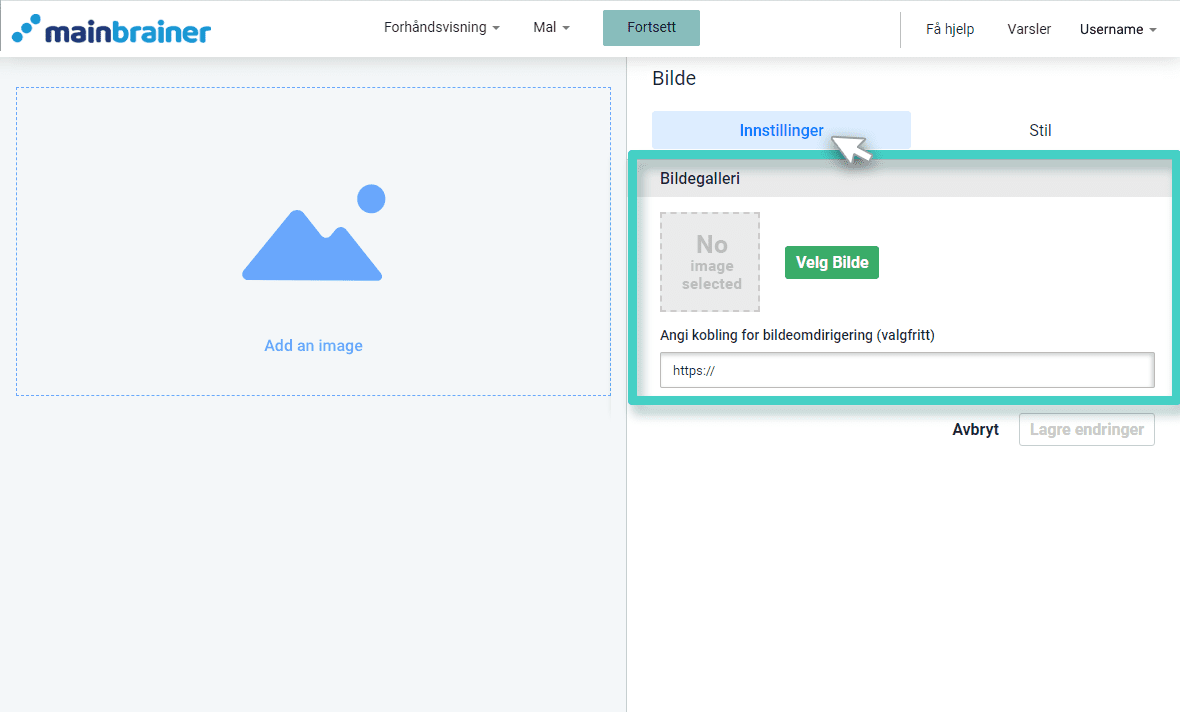This screenshot has width=1180, height=712.
Task: Click the Lagre endringer button
Action: 1086,429
